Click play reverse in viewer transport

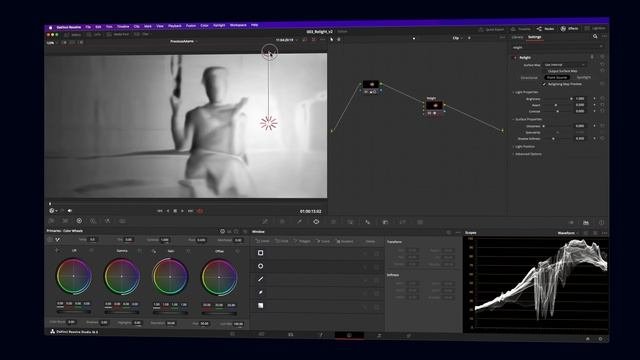168,211
